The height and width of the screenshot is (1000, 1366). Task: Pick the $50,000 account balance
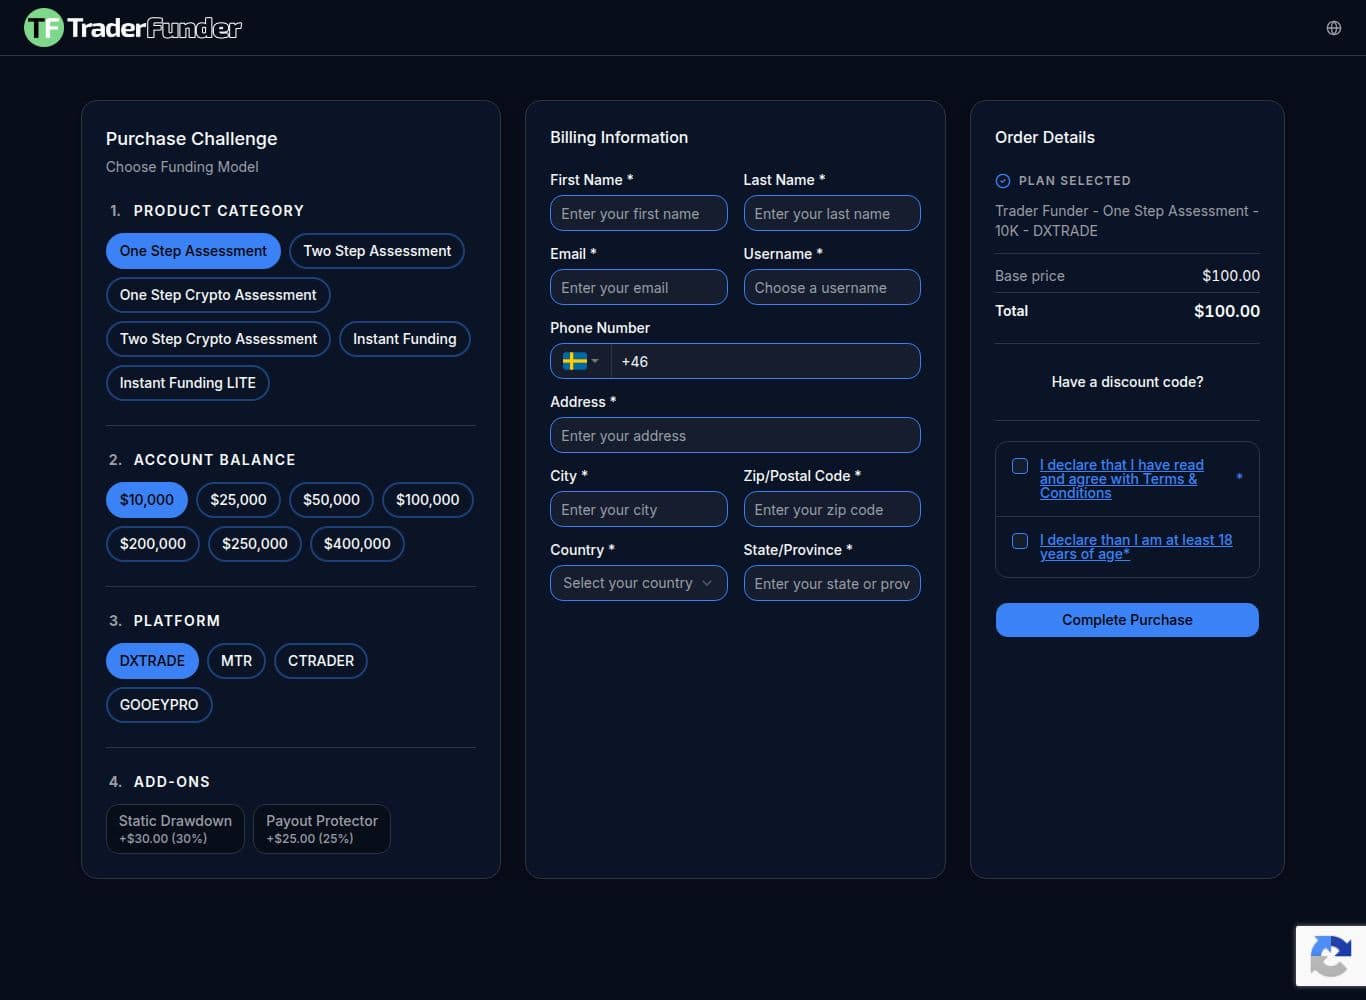tap(331, 500)
